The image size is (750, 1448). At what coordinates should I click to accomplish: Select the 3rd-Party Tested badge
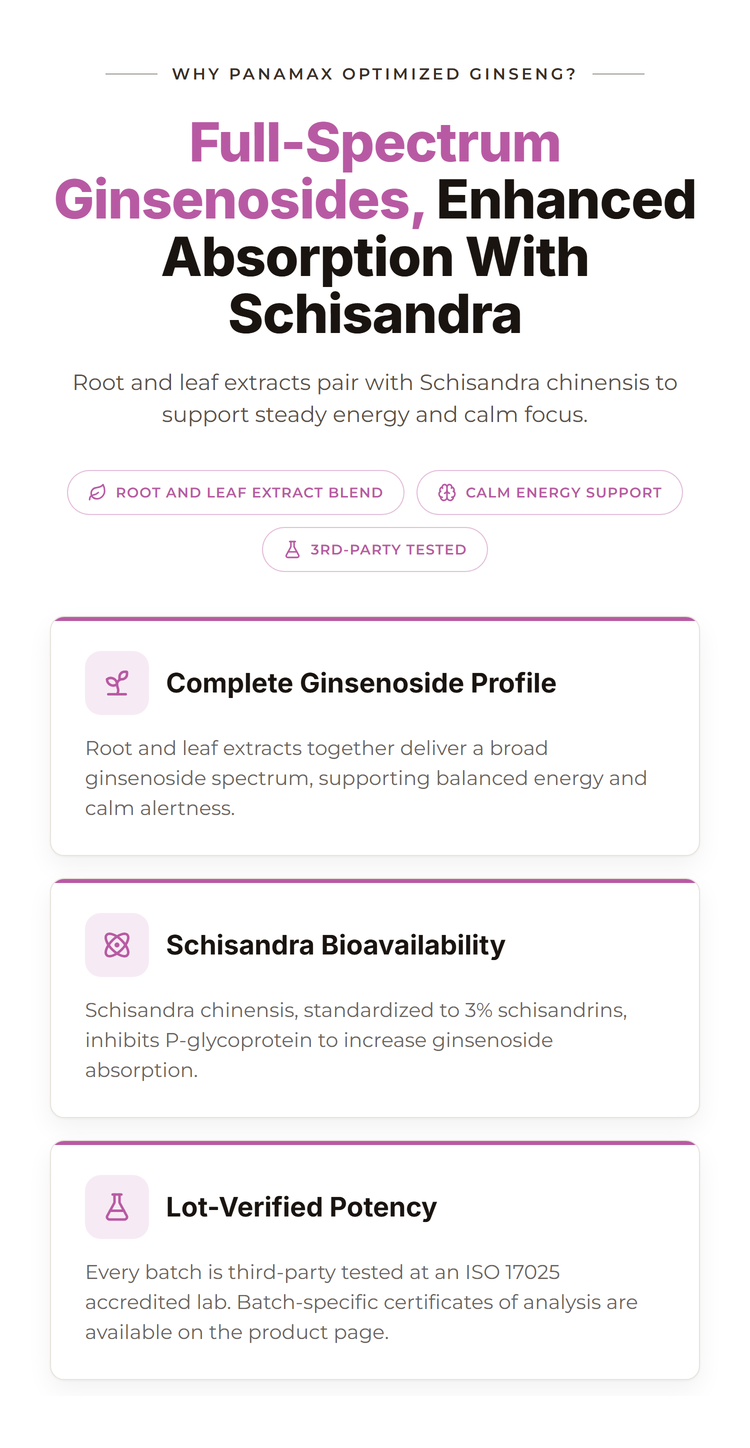(x=375, y=550)
